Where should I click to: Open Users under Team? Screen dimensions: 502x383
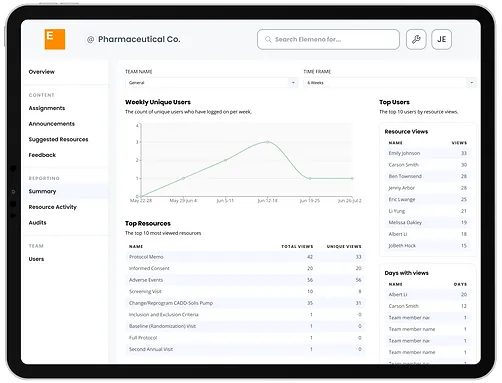click(36, 259)
